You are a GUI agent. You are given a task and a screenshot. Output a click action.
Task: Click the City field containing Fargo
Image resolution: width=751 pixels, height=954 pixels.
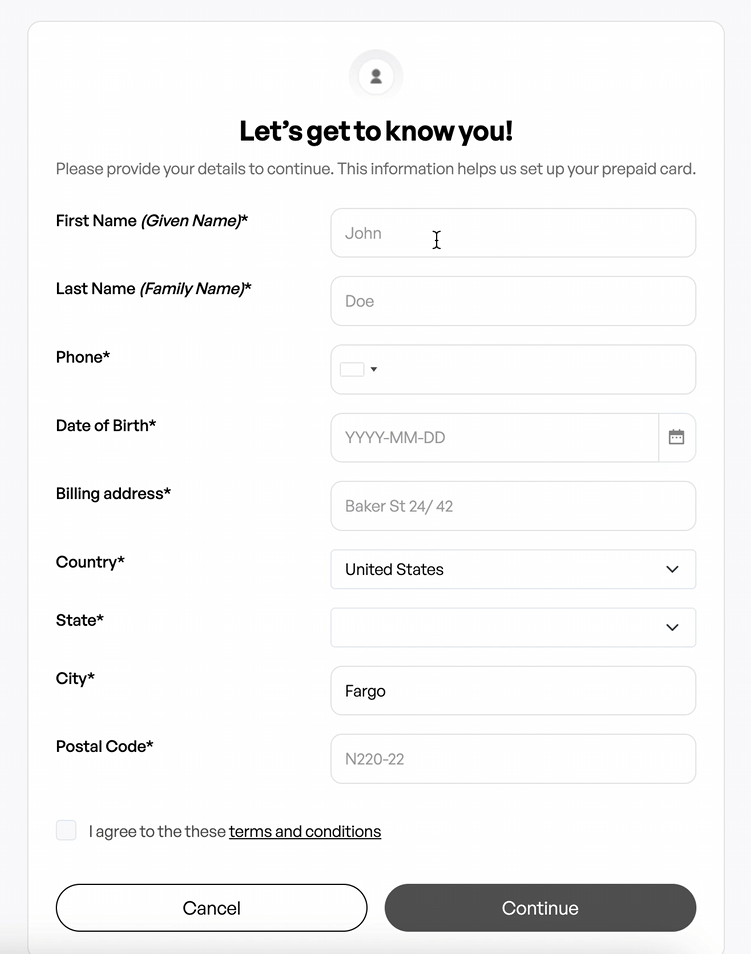513,691
